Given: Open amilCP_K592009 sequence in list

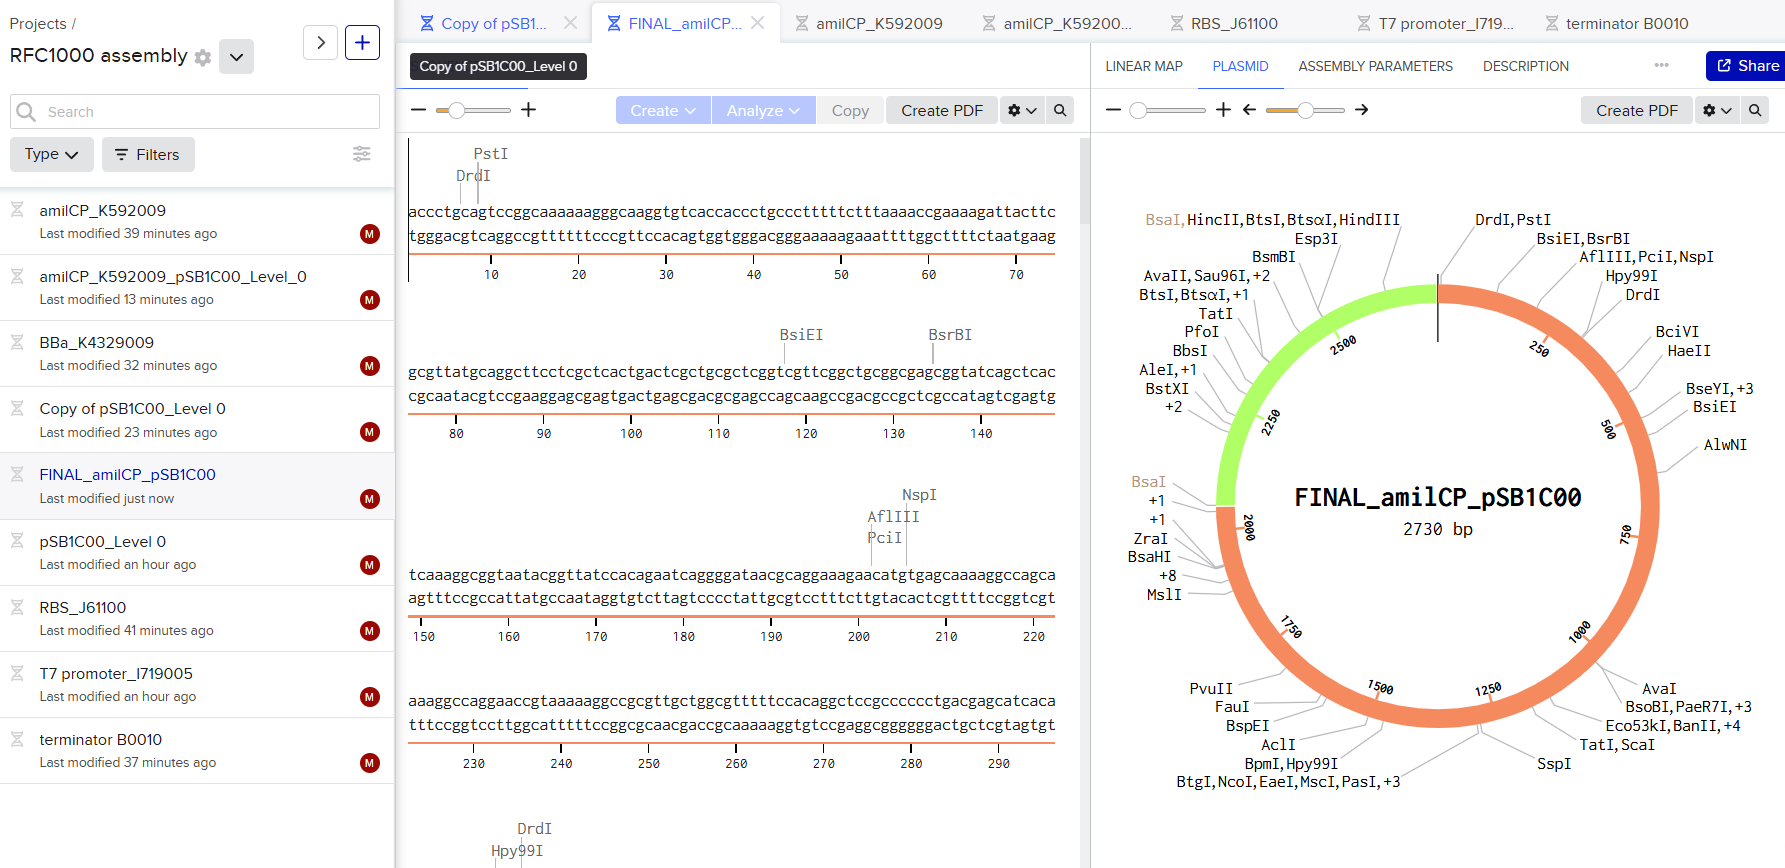Looking at the screenshot, I should pos(197,221).
